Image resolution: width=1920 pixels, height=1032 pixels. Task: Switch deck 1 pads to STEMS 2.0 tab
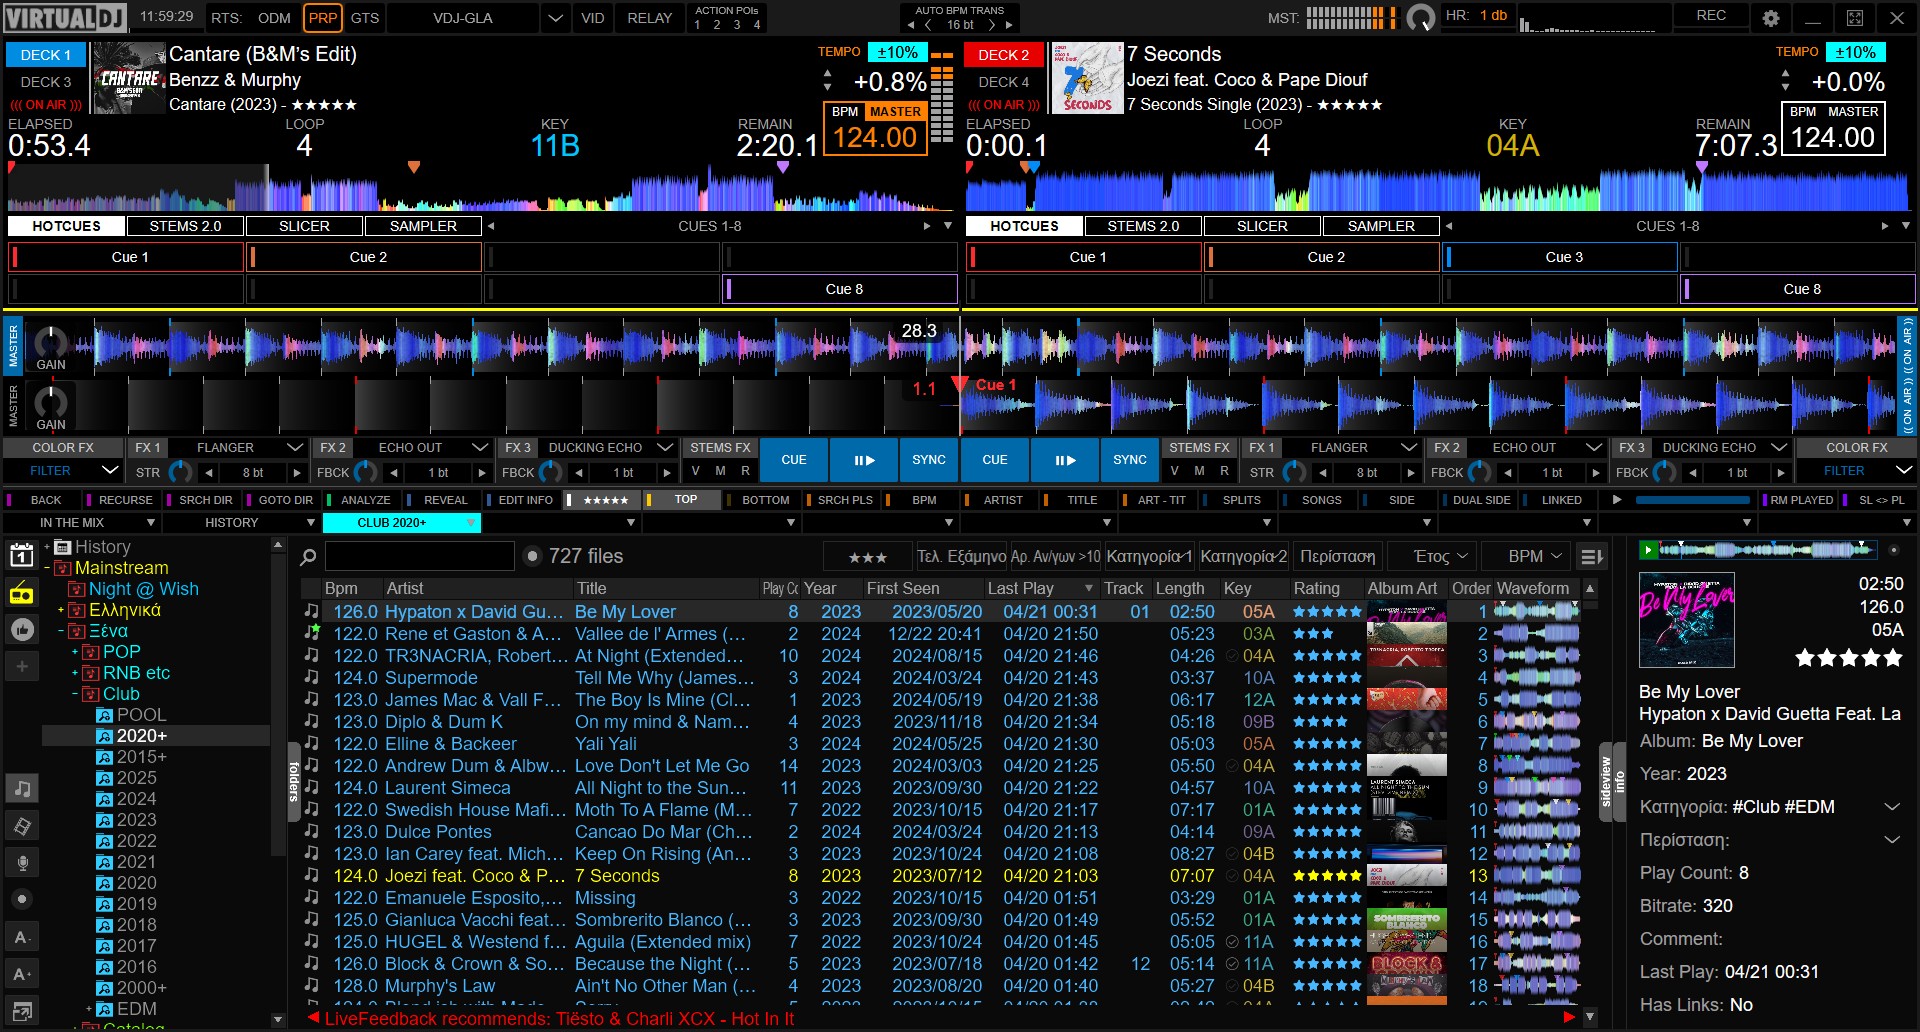click(185, 226)
